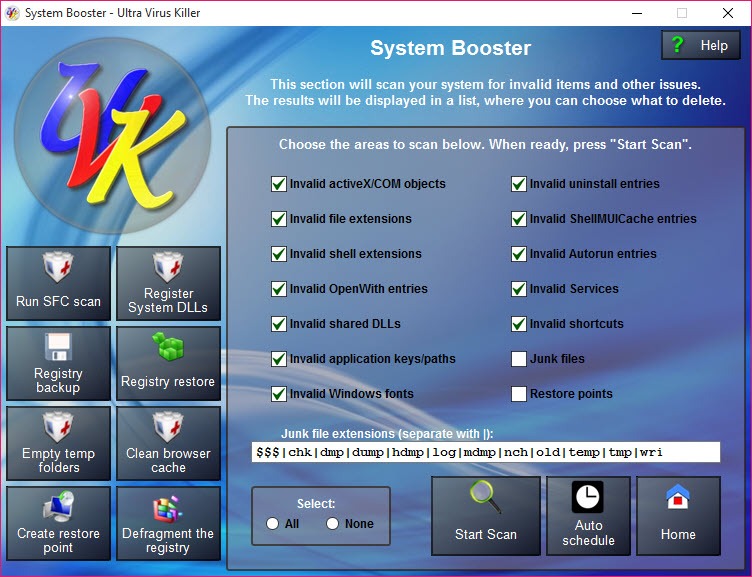Click the Run SFC scan medkit icon

pyautogui.click(x=58, y=266)
